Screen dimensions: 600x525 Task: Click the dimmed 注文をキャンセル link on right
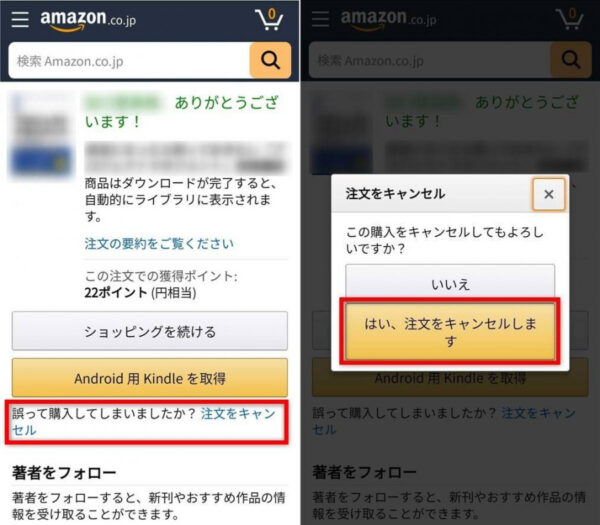[444, 422]
